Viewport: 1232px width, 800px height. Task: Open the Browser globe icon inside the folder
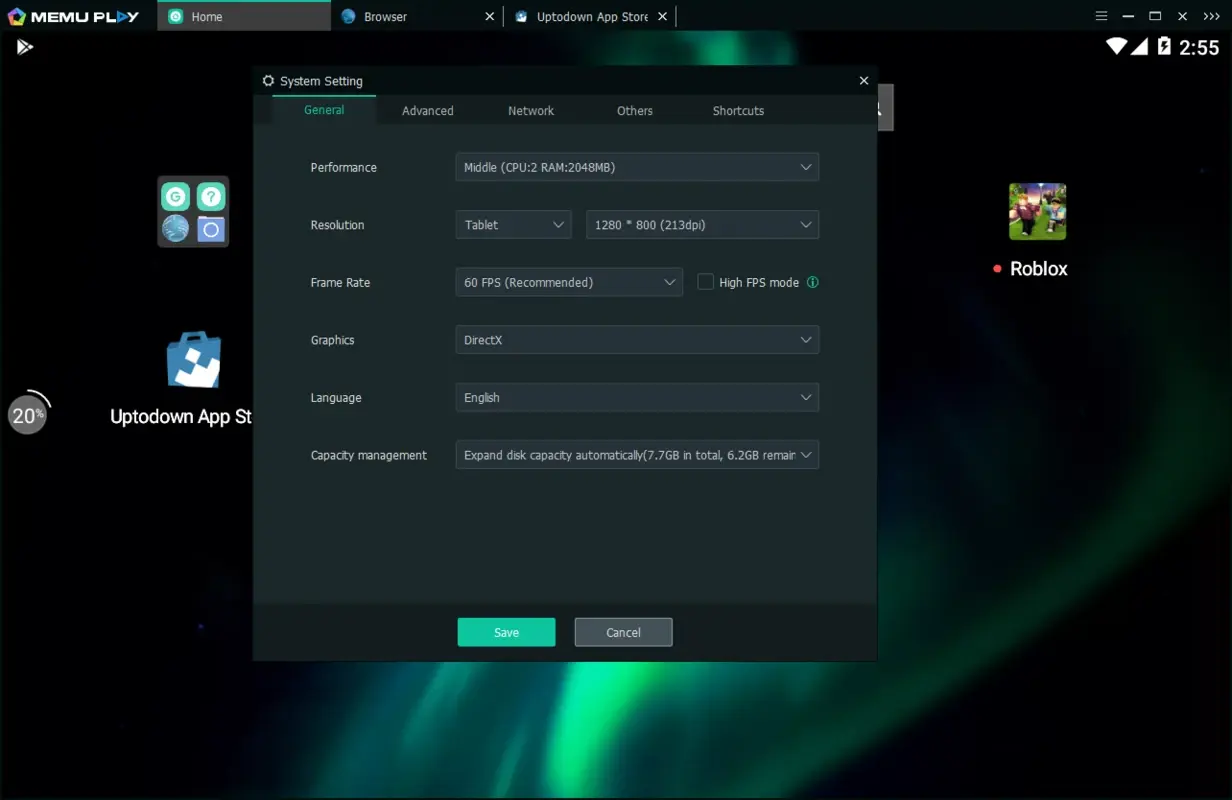(x=175, y=229)
